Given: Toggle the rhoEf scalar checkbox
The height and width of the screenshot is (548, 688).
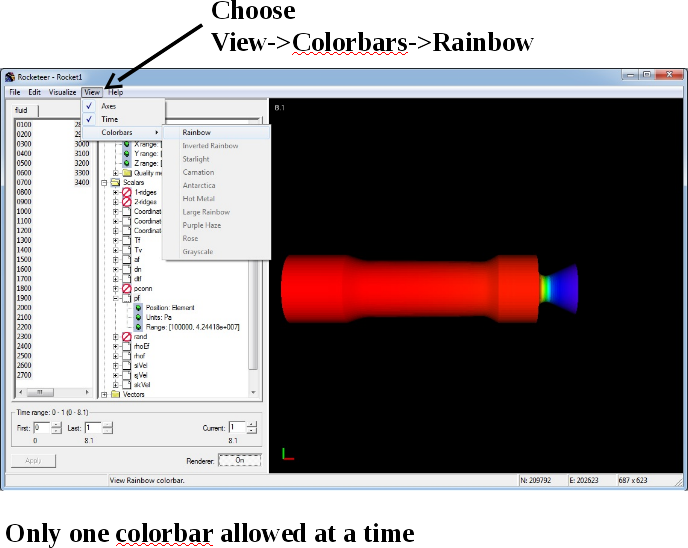Looking at the screenshot, I should (127, 346).
